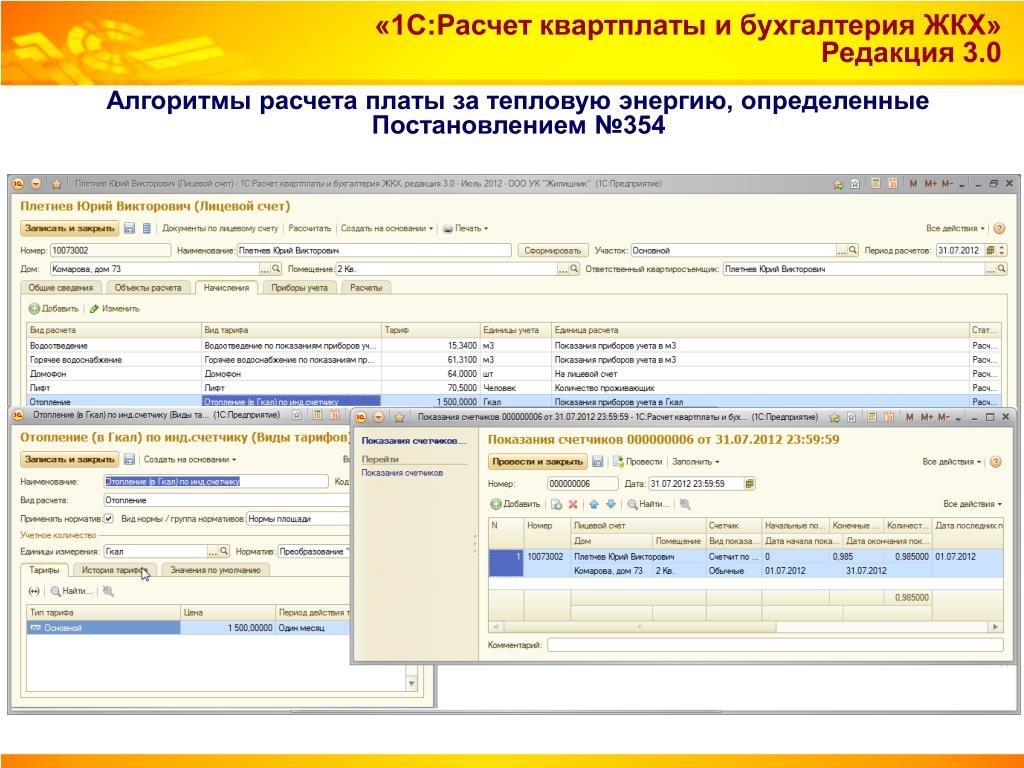Move row up with blue up arrow

[x=594, y=504]
